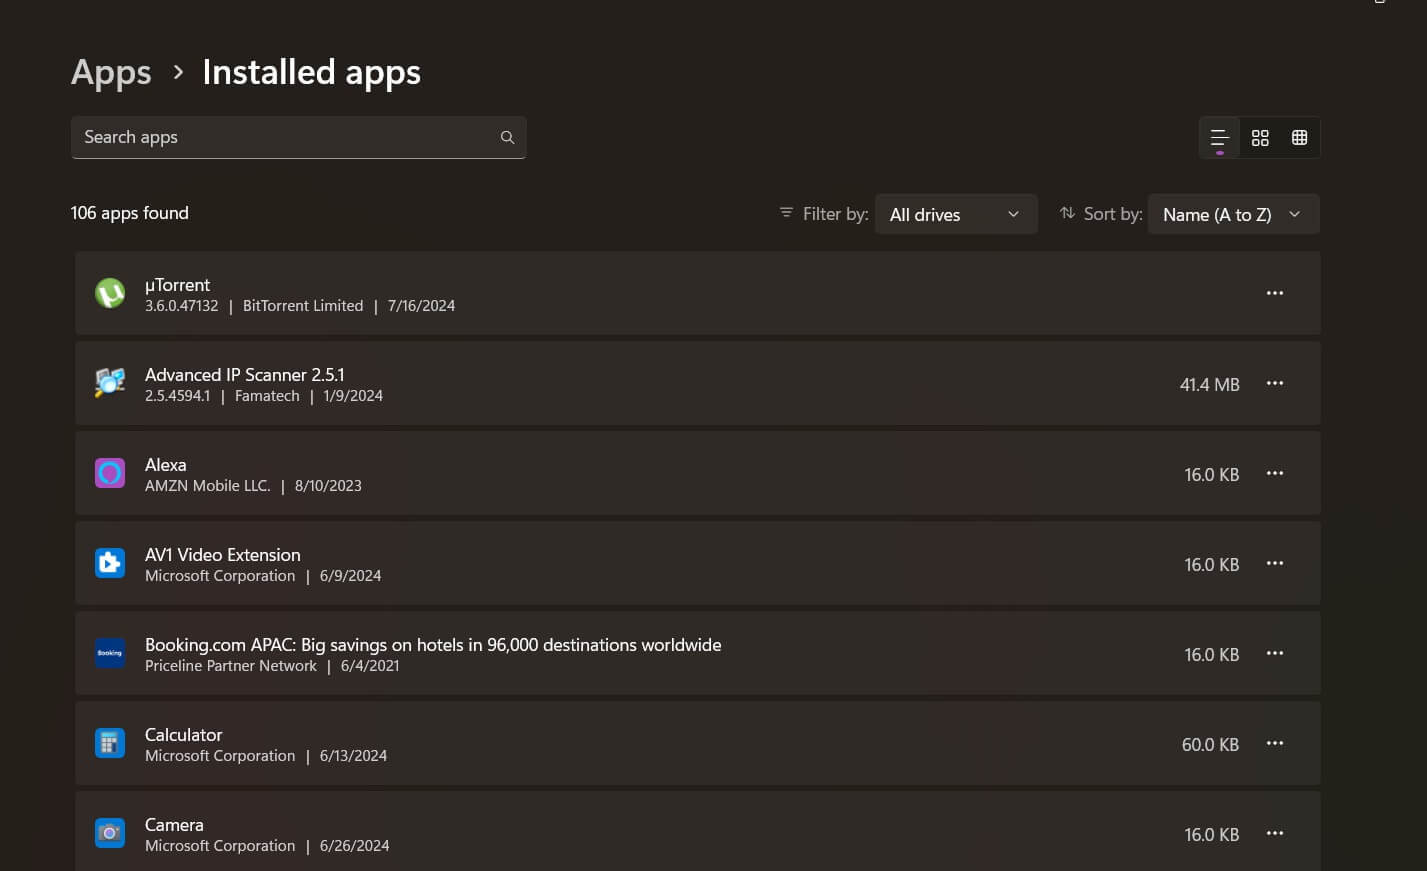Viewport: 1427px width, 871px height.
Task: Open the Name (A to Z) sort dropdown
Action: pyautogui.click(x=1233, y=213)
